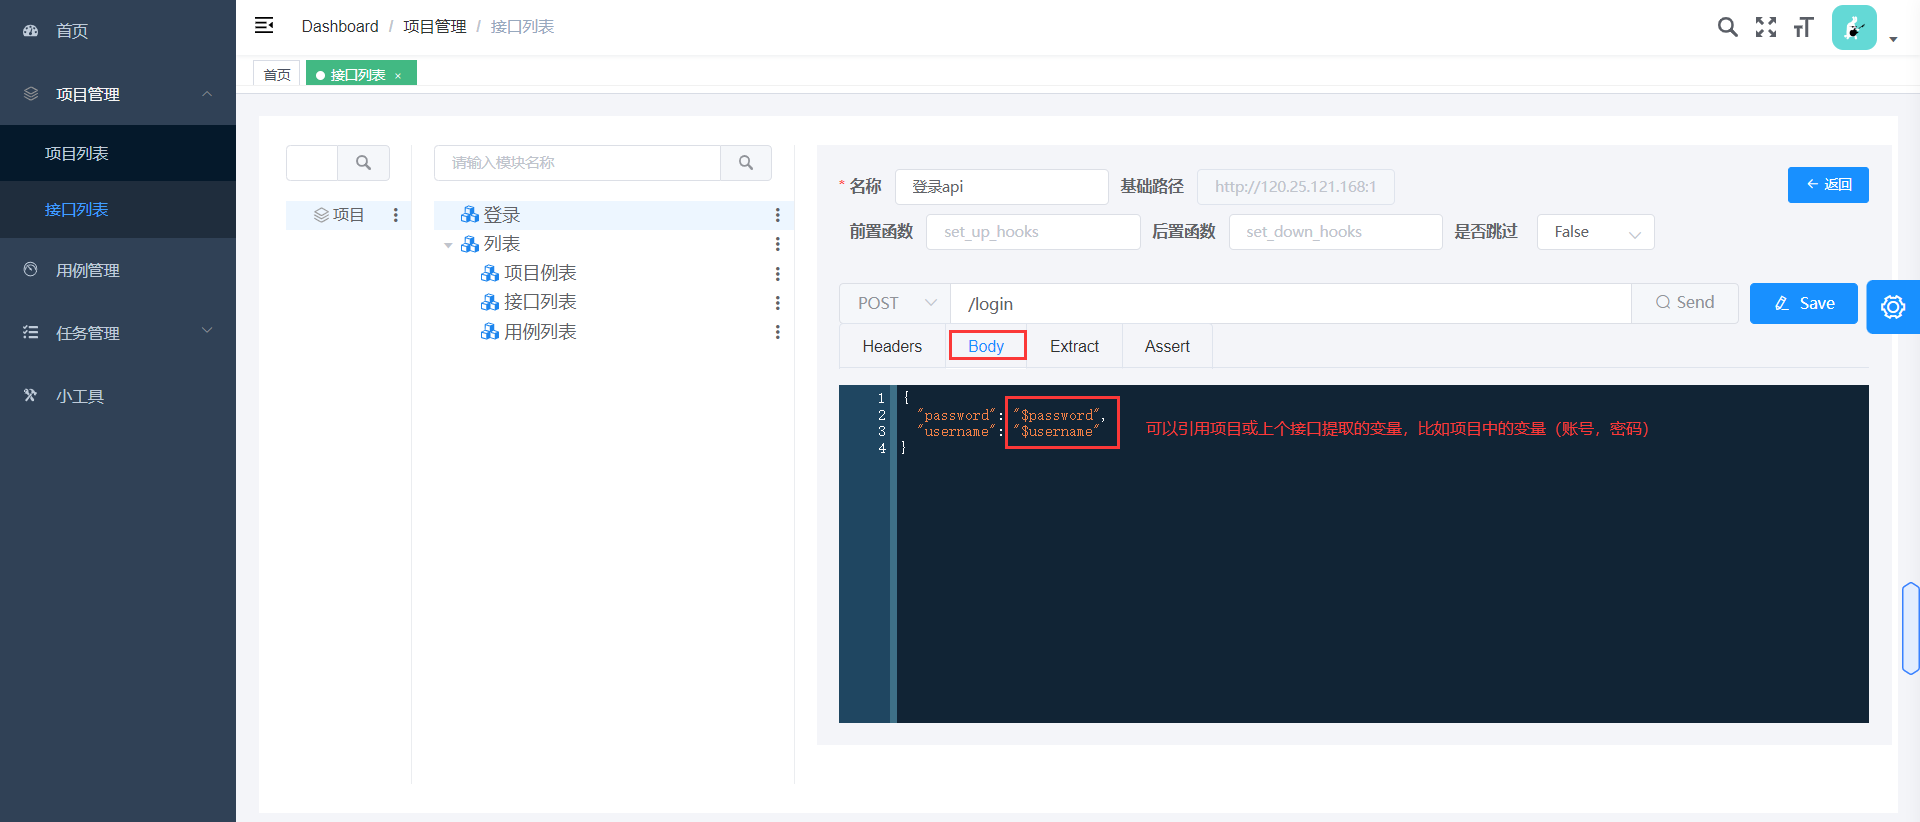
Task: Click the project search magnifier button
Action: click(364, 163)
